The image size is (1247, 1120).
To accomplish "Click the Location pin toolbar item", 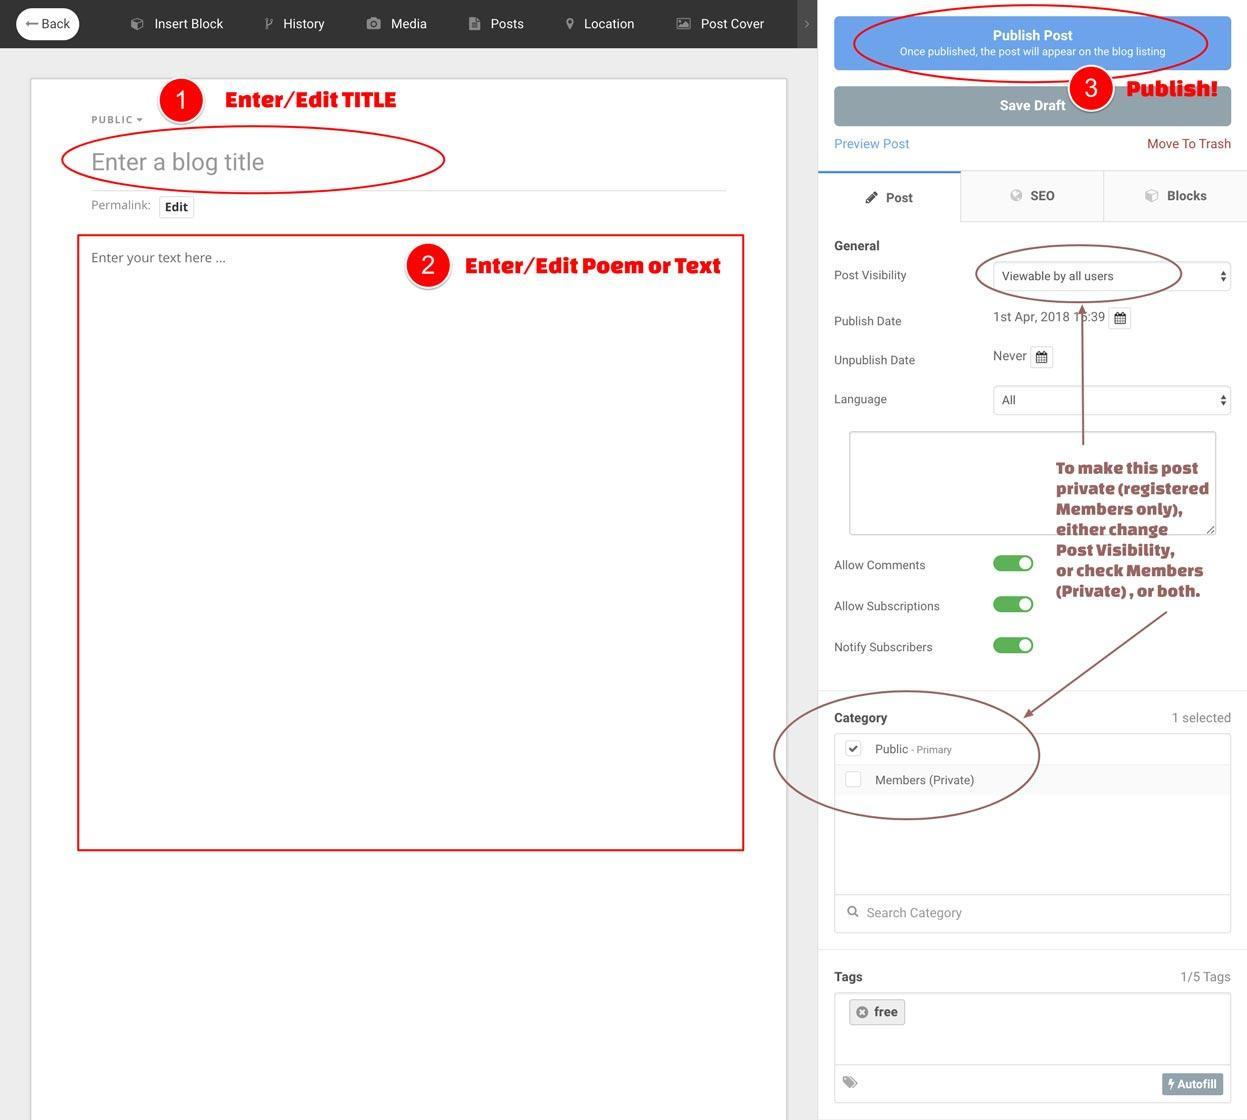I will 599,24.
